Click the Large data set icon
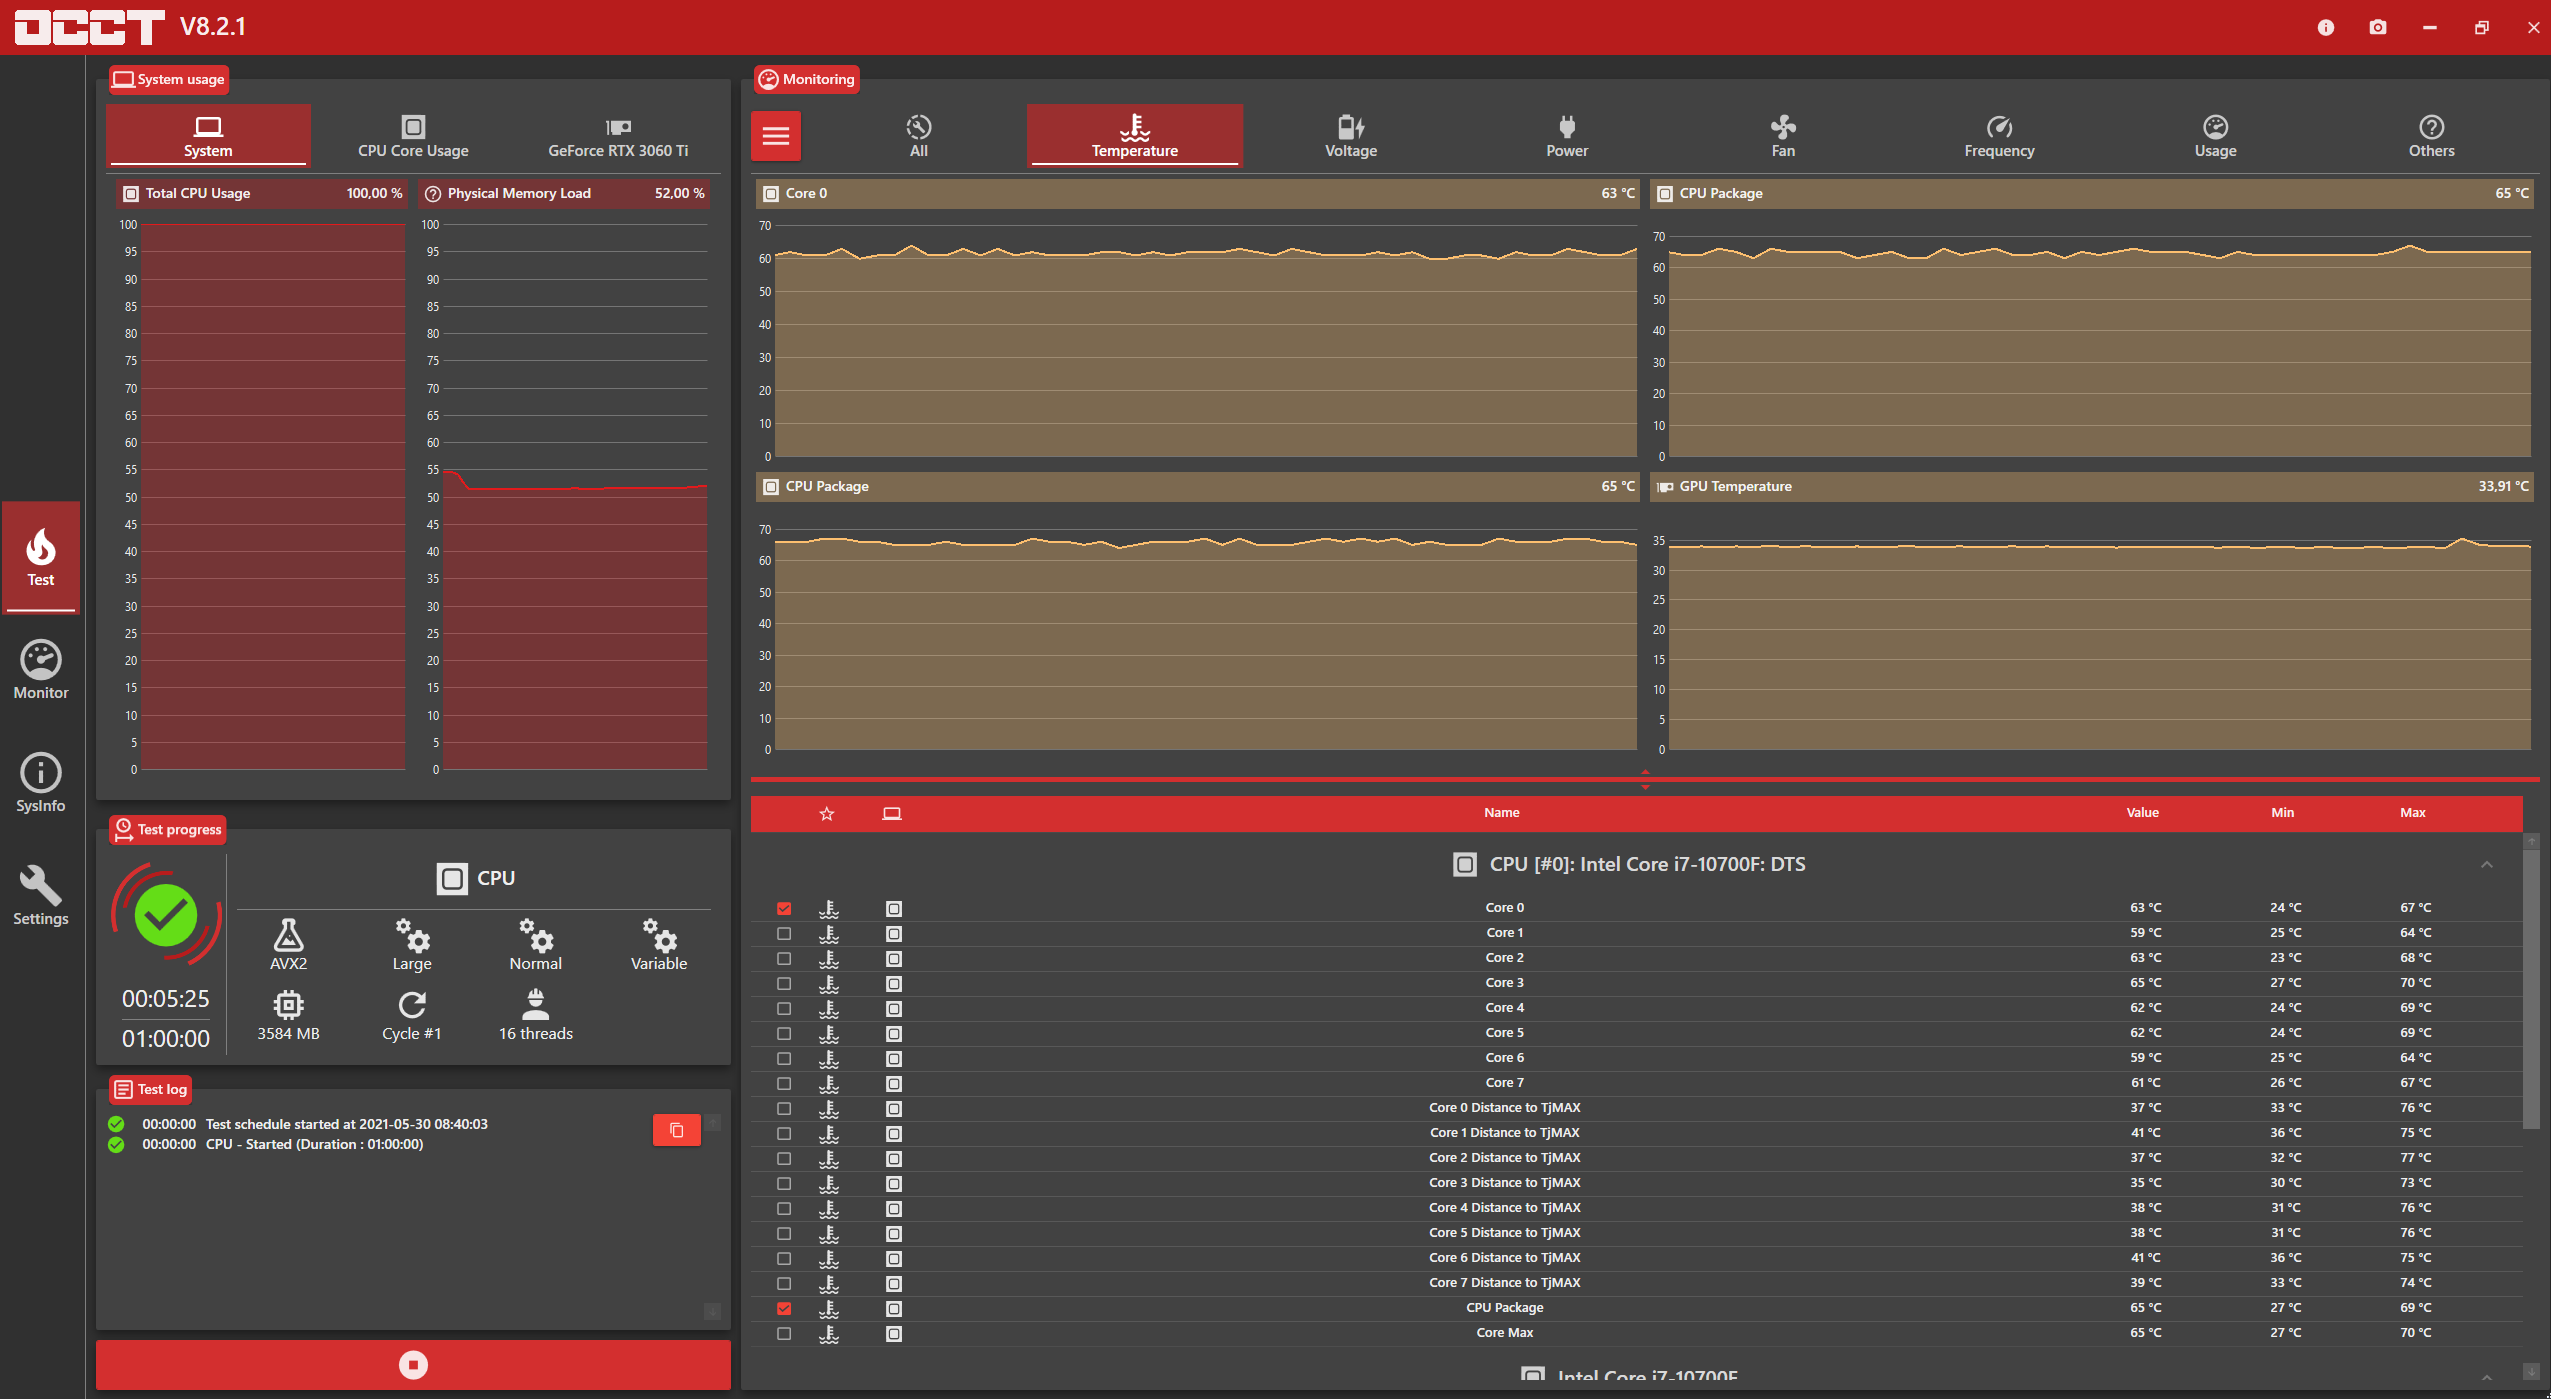2551x1399 pixels. pos(412,934)
